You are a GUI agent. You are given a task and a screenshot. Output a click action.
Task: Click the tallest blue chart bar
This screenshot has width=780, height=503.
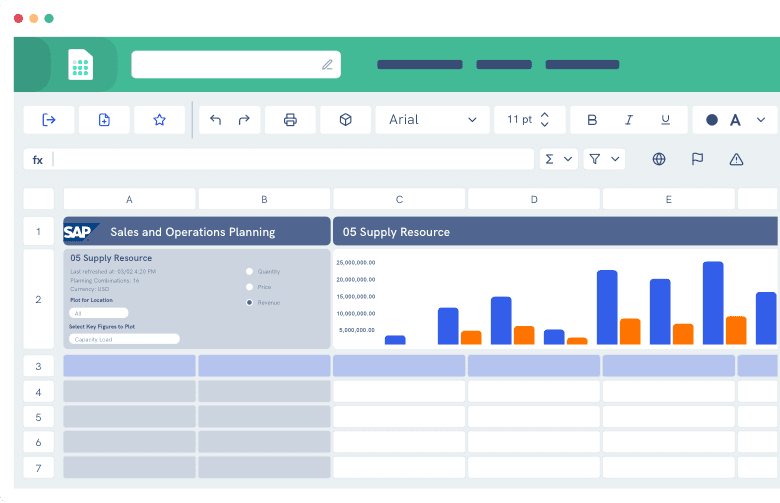pos(713,303)
